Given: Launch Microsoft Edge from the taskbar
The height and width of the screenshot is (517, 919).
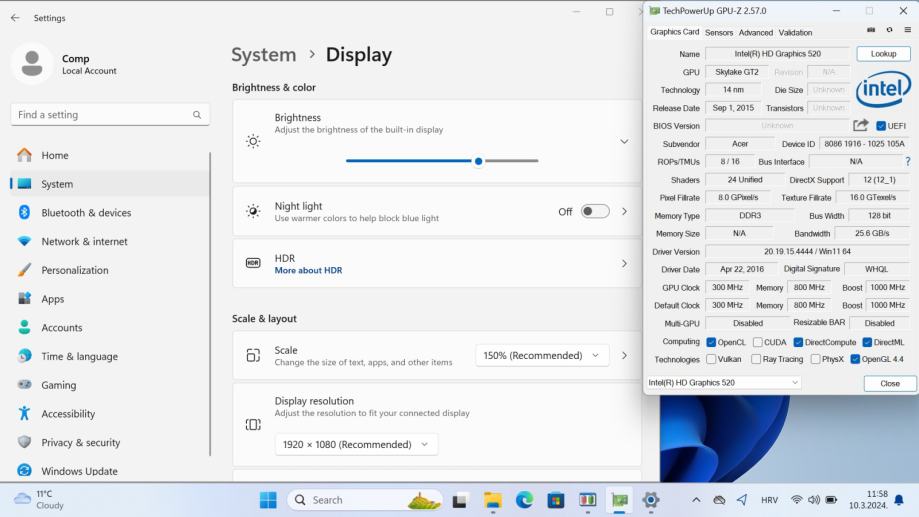Looking at the screenshot, I should 524,500.
